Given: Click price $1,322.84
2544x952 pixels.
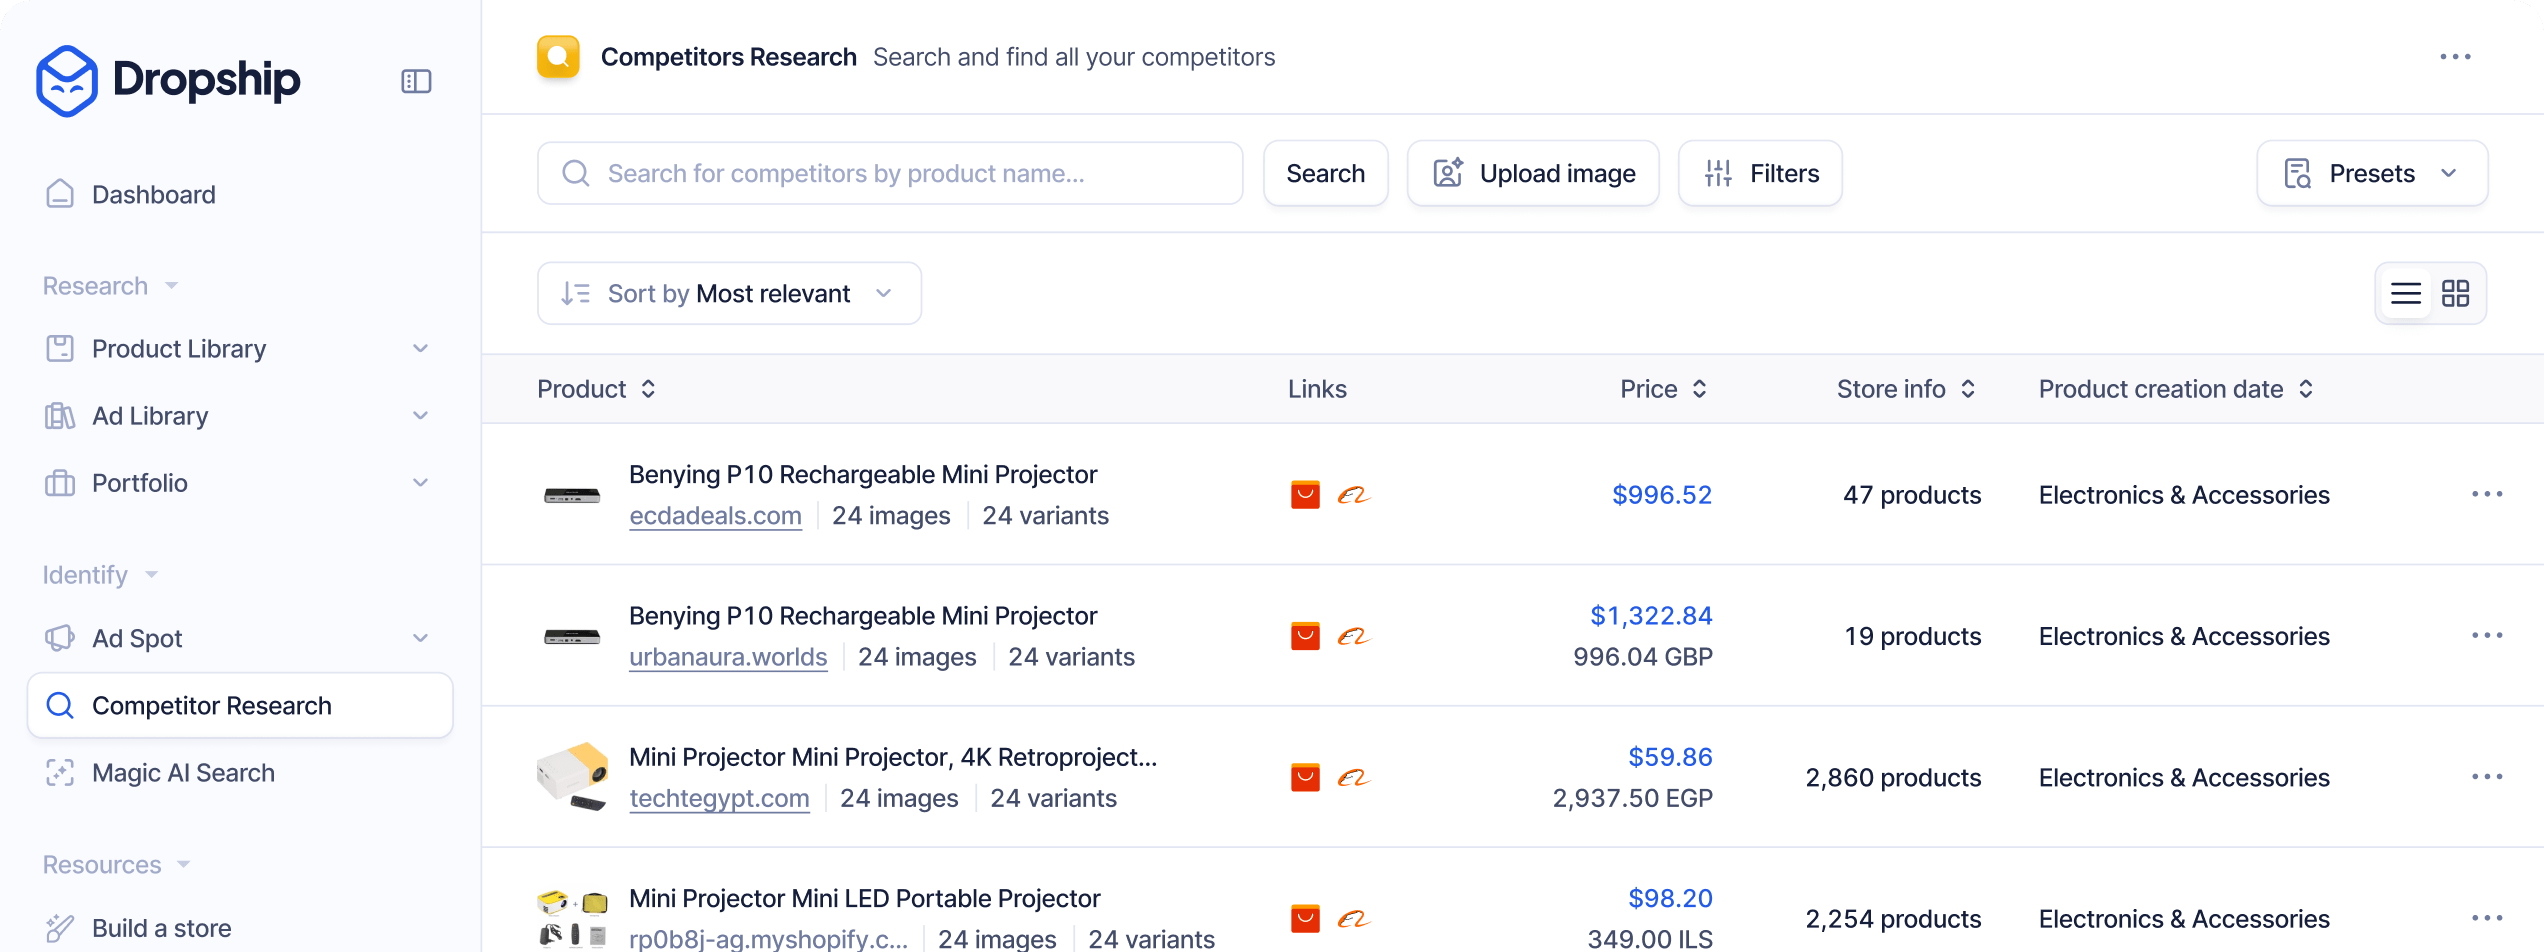Looking at the screenshot, I should [1651, 616].
